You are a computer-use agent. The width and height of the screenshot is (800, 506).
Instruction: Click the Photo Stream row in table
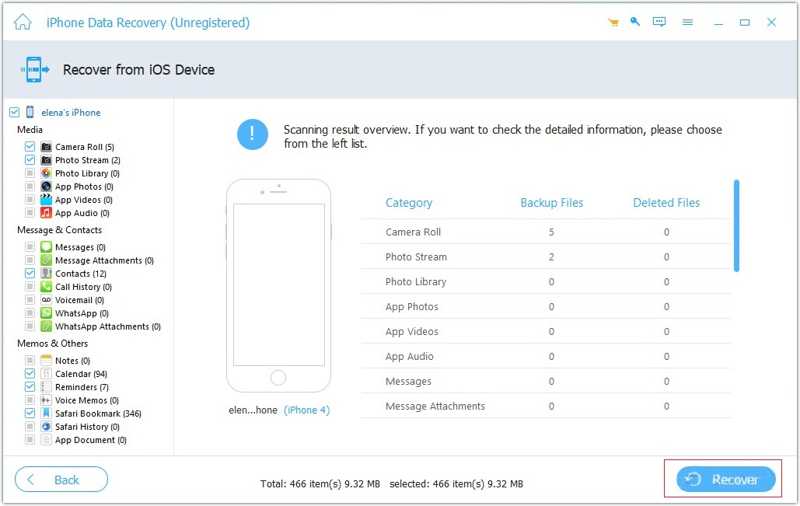[x=545, y=257]
